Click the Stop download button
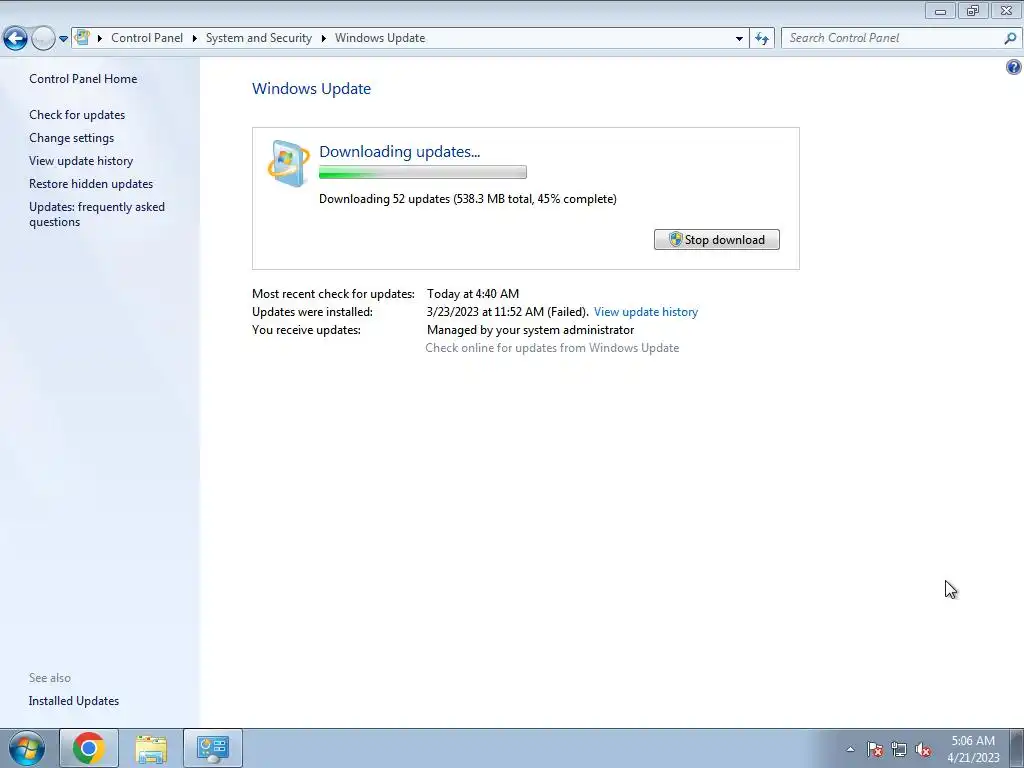Image resolution: width=1024 pixels, height=768 pixels. (716, 240)
